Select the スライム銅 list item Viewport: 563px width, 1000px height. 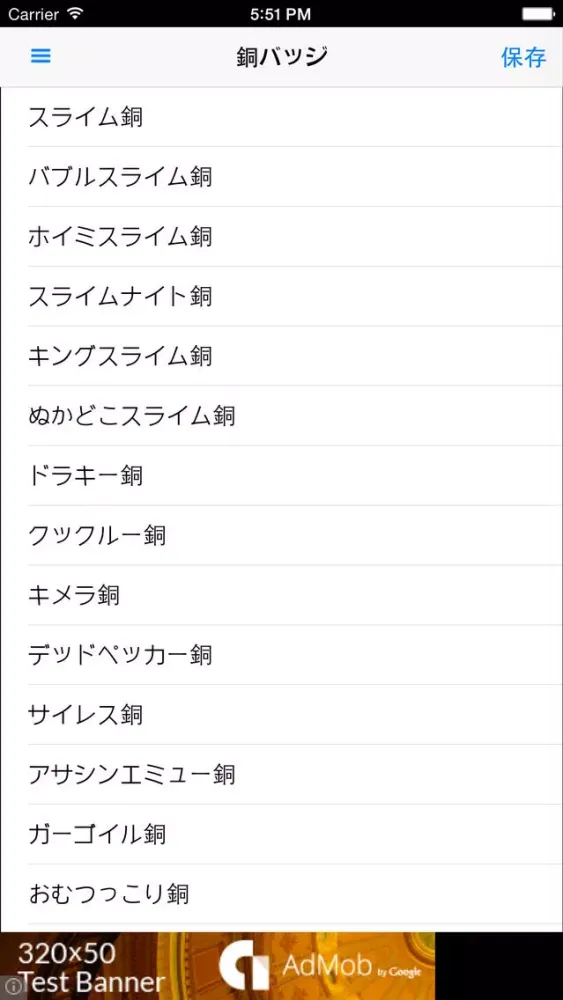281,117
